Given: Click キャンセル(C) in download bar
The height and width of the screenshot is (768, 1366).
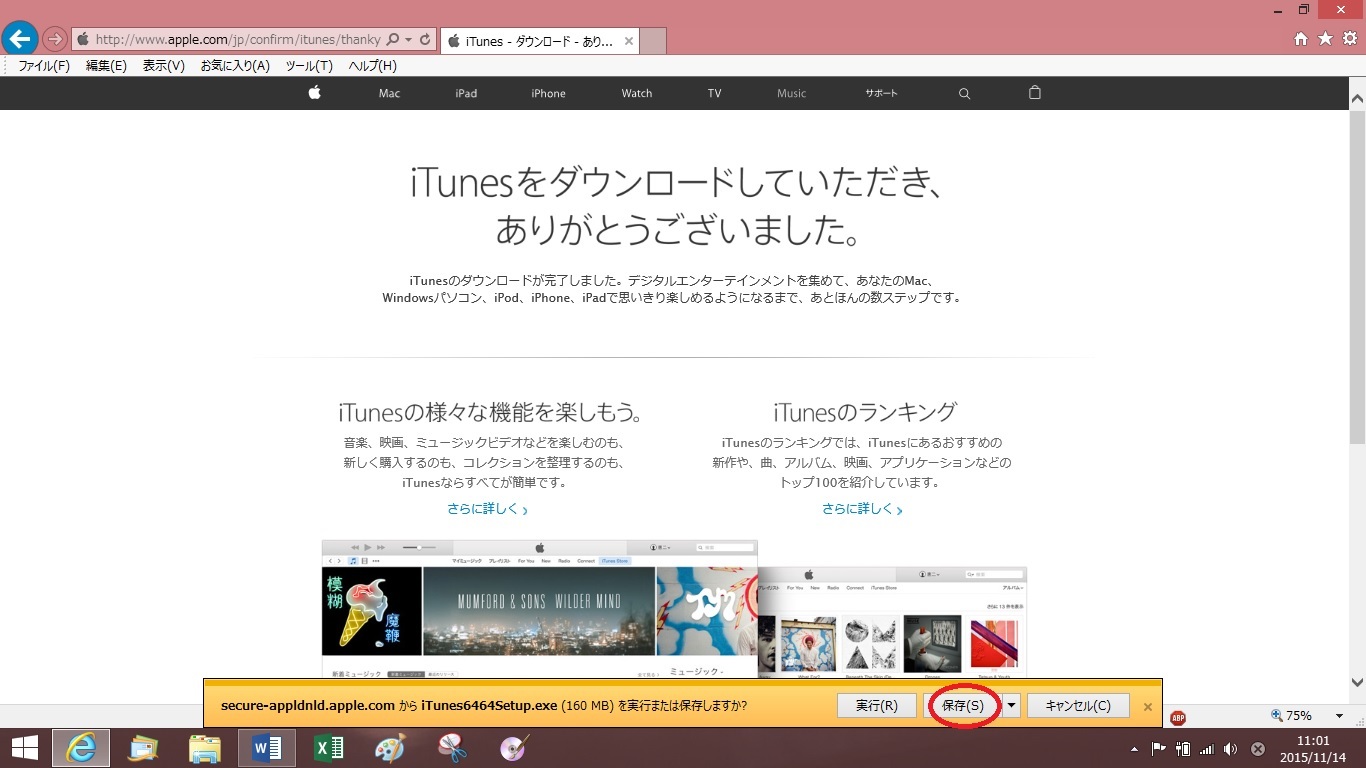Looking at the screenshot, I should click(1078, 705).
